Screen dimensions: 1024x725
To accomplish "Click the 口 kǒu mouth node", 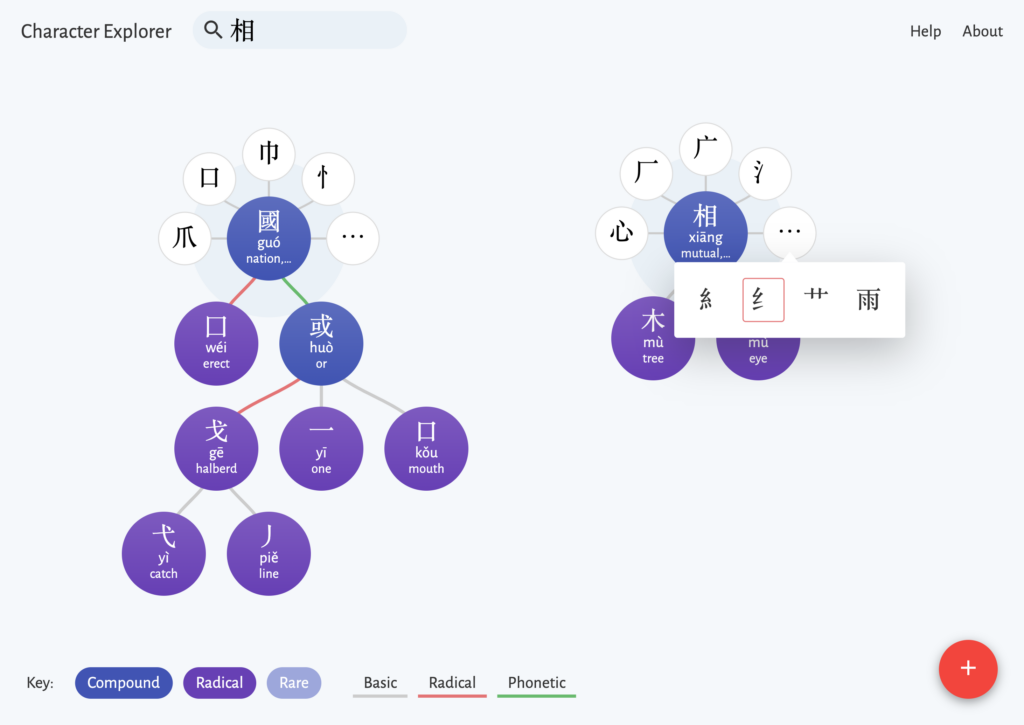I will point(426,449).
